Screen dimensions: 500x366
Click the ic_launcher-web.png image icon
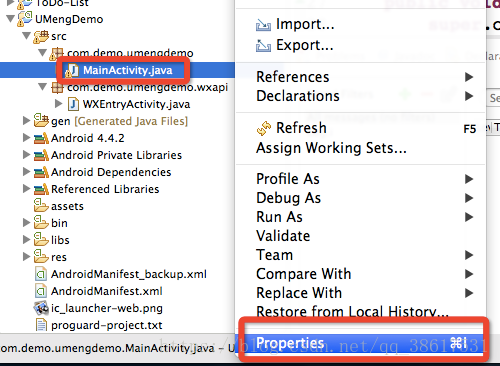[x=41, y=308]
